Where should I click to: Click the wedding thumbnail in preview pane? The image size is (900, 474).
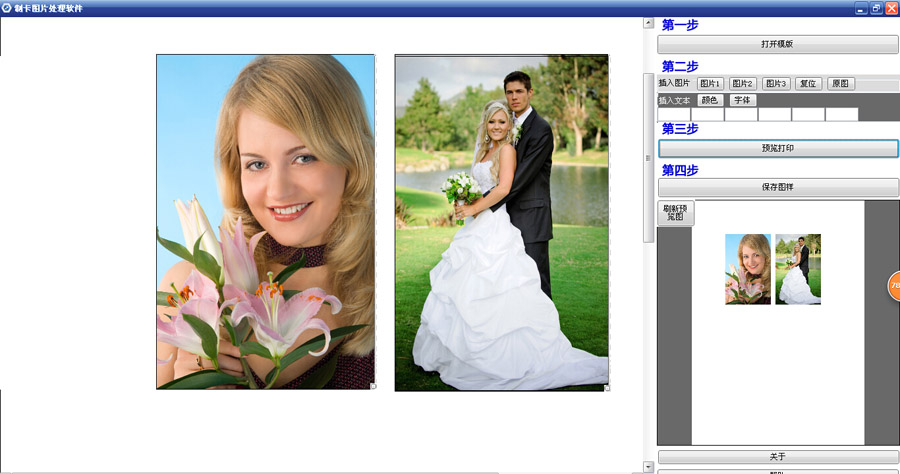[798, 269]
